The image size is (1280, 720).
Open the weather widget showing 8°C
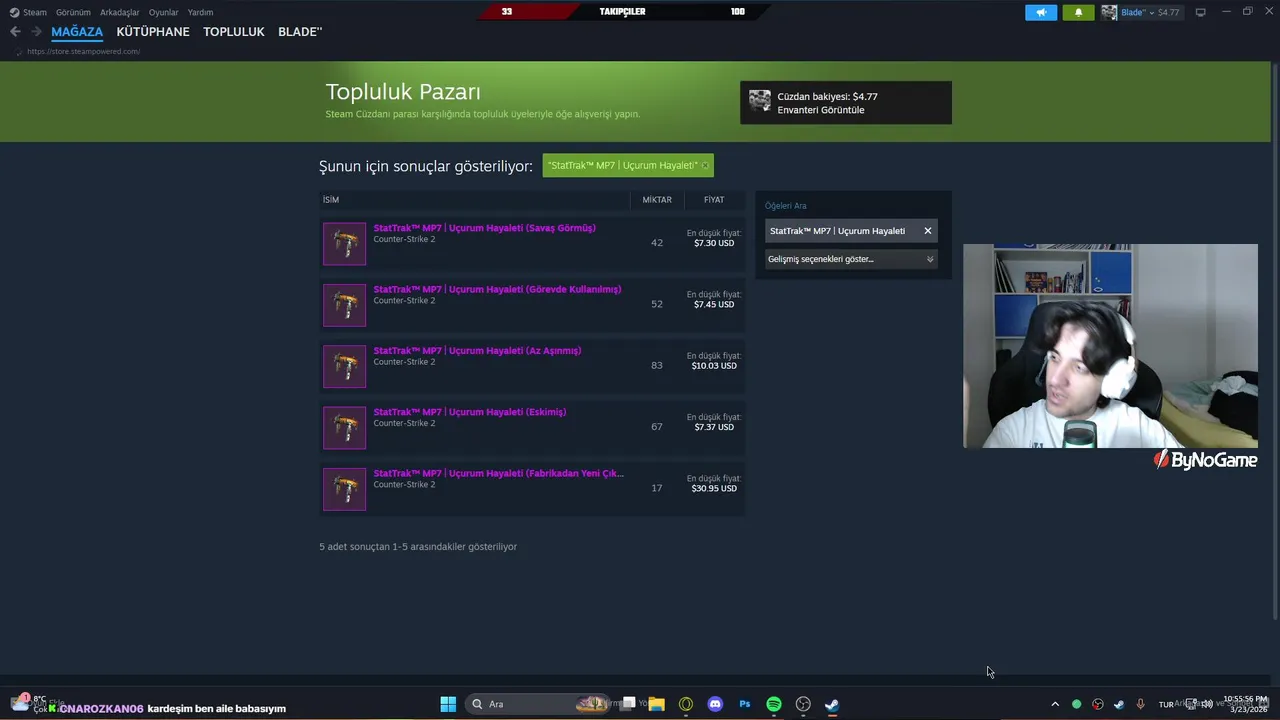pos(32,704)
